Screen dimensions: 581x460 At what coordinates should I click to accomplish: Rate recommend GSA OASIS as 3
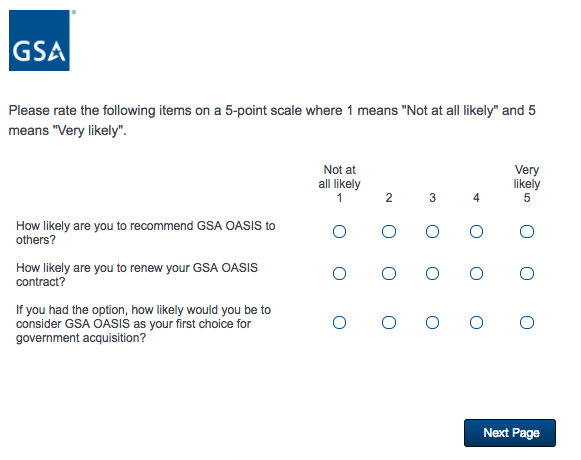coord(432,232)
